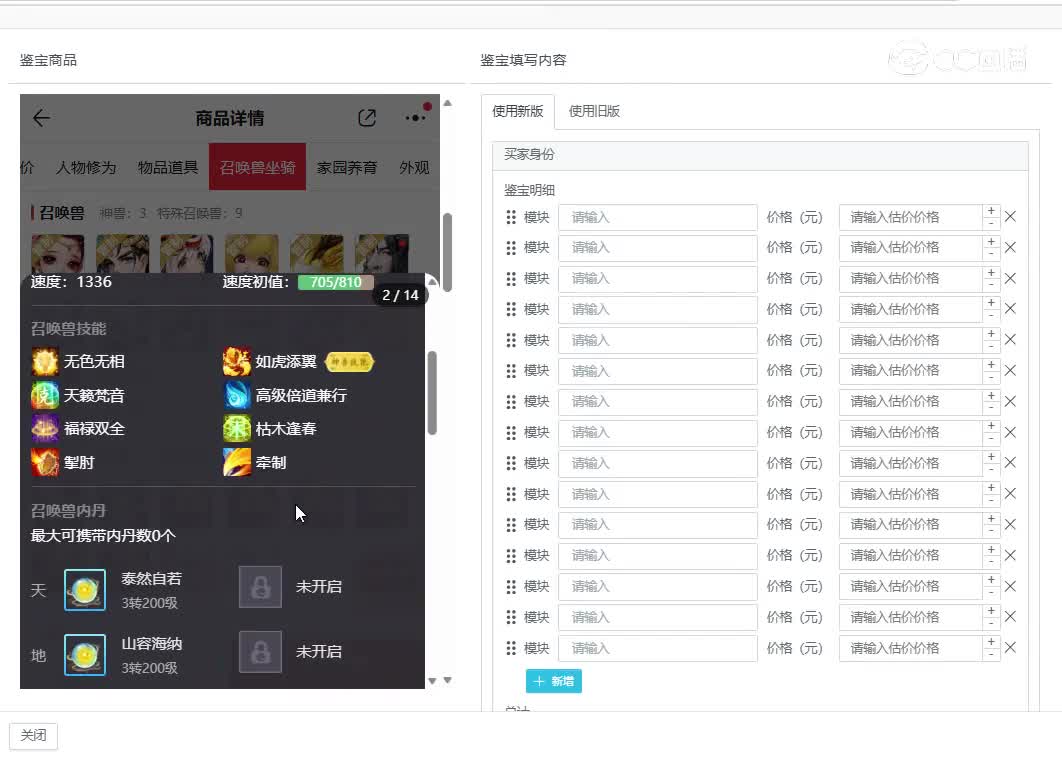The image size is (1062, 760).
Task: Expand the 买家身份 section header
Action: pos(761,155)
